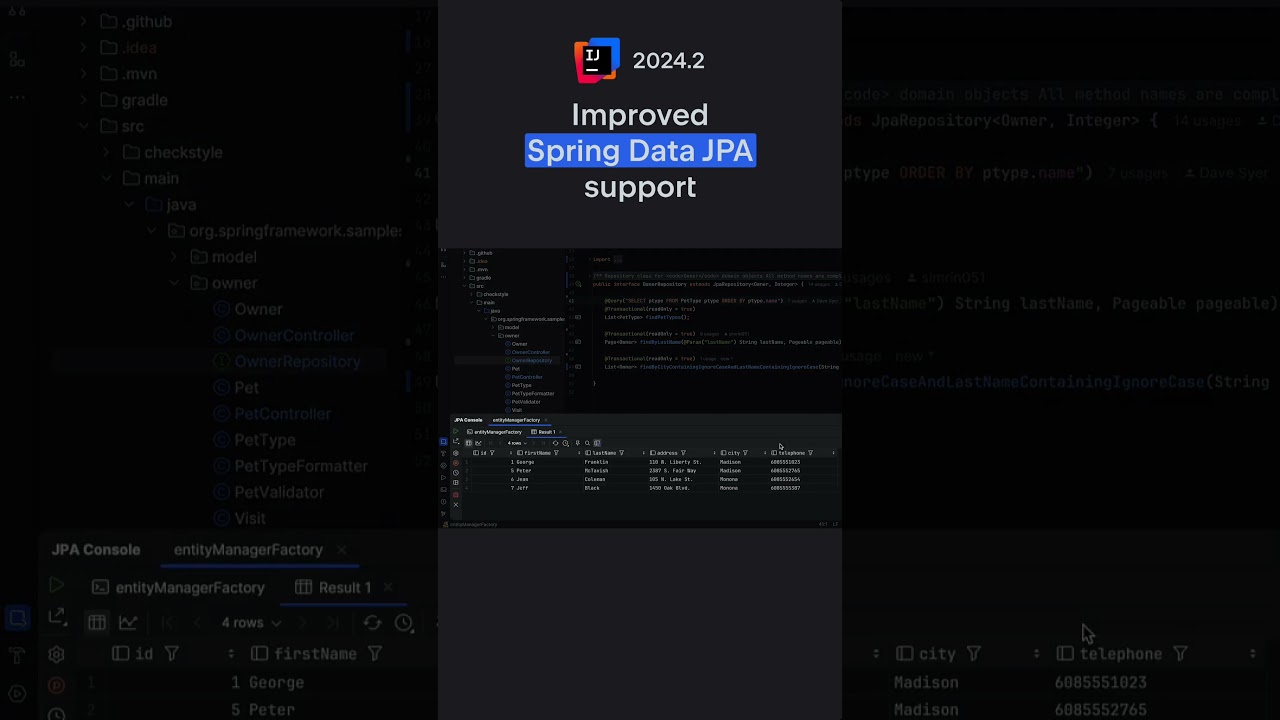The image size is (1280, 720).
Task: Select .mvn folder in enlarged background tree
Action: [x=129, y=73]
